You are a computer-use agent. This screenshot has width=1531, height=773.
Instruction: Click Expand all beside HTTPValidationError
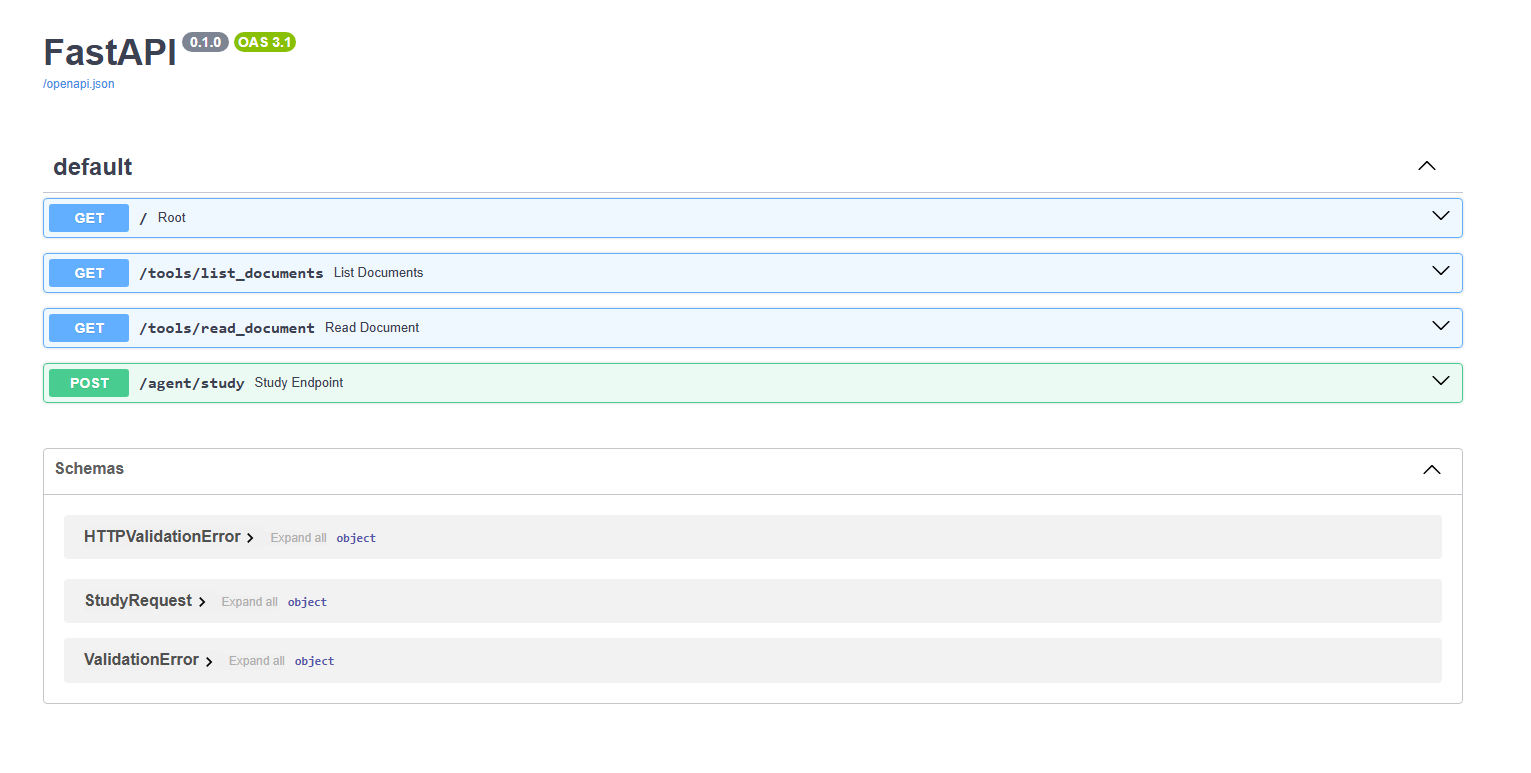point(298,538)
